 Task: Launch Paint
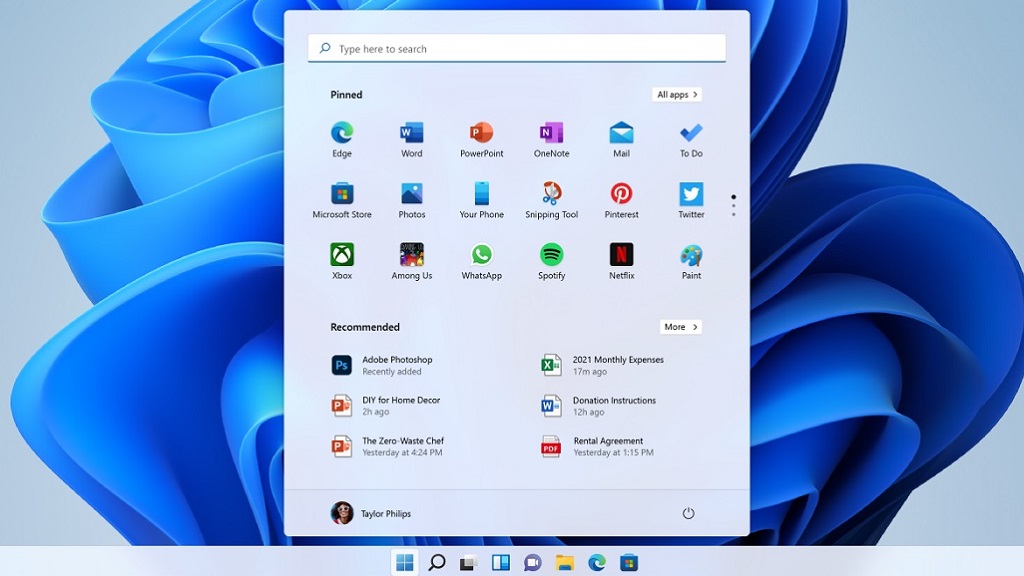(690, 255)
